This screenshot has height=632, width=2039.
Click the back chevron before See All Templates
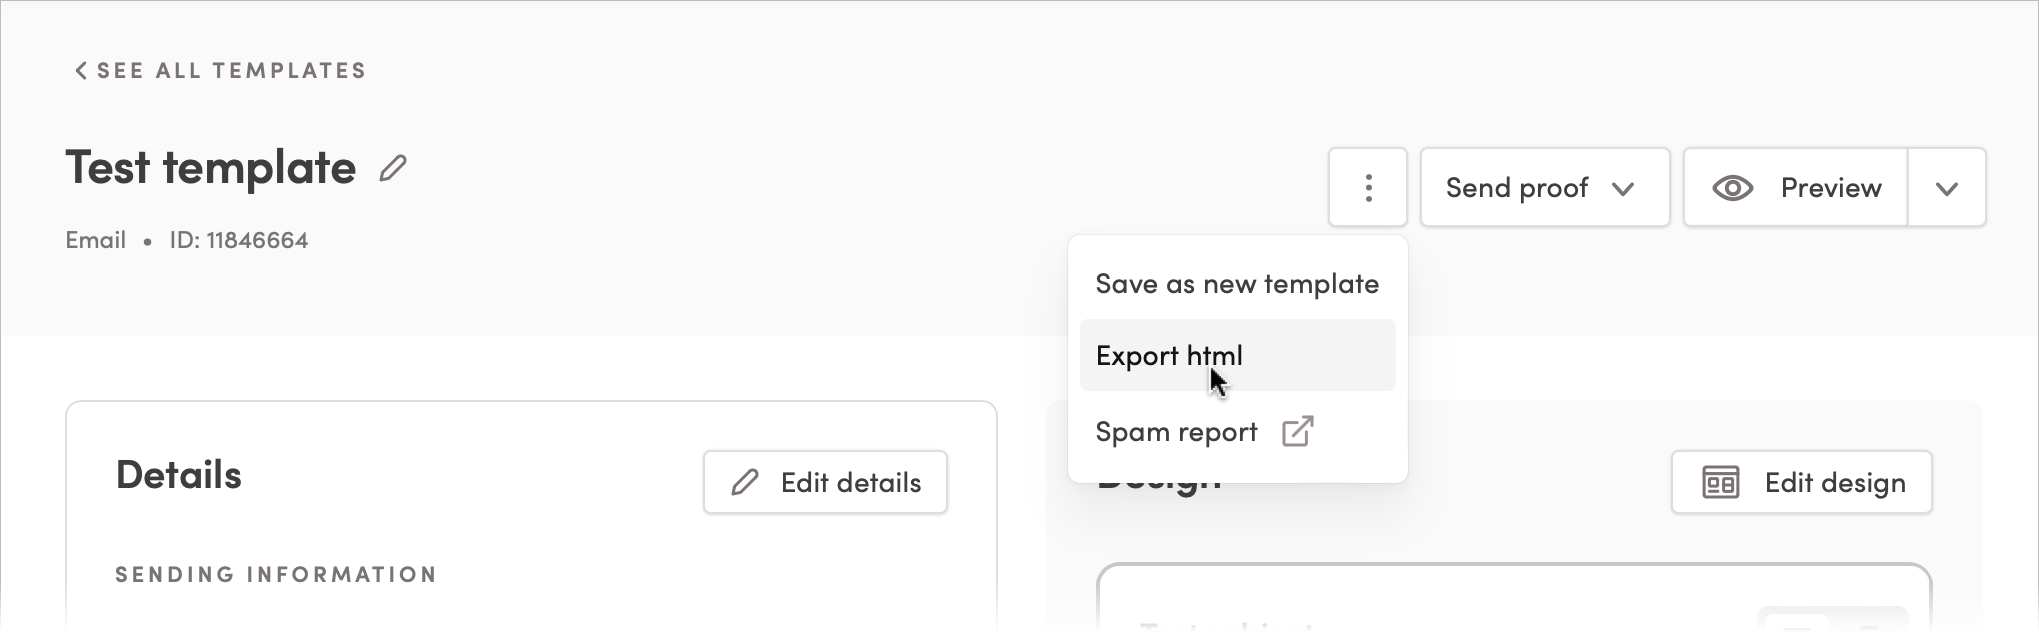click(x=81, y=71)
